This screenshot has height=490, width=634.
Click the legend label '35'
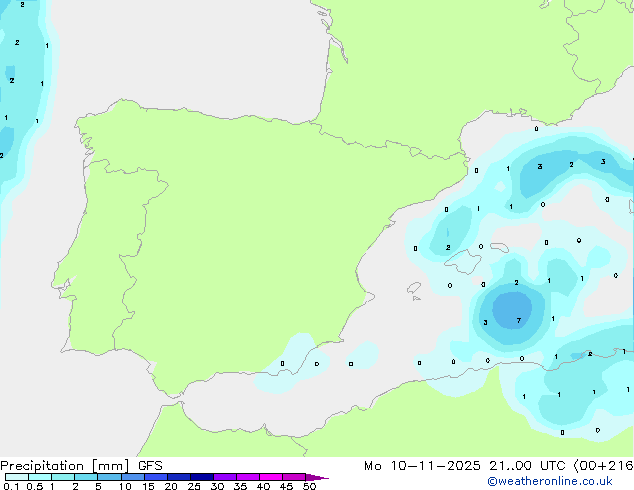coord(240,486)
